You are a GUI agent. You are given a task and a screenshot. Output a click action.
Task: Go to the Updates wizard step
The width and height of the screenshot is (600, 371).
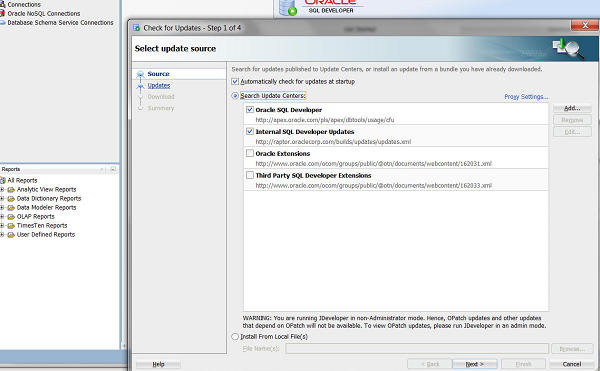click(159, 85)
